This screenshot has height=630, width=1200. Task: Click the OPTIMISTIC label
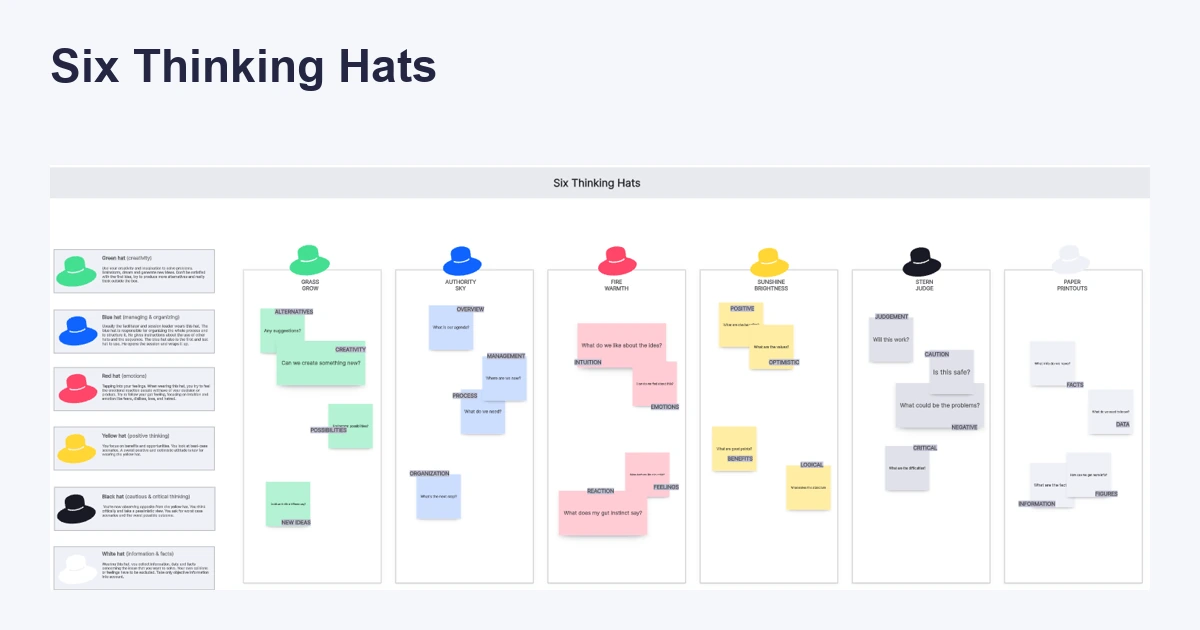[x=784, y=362]
